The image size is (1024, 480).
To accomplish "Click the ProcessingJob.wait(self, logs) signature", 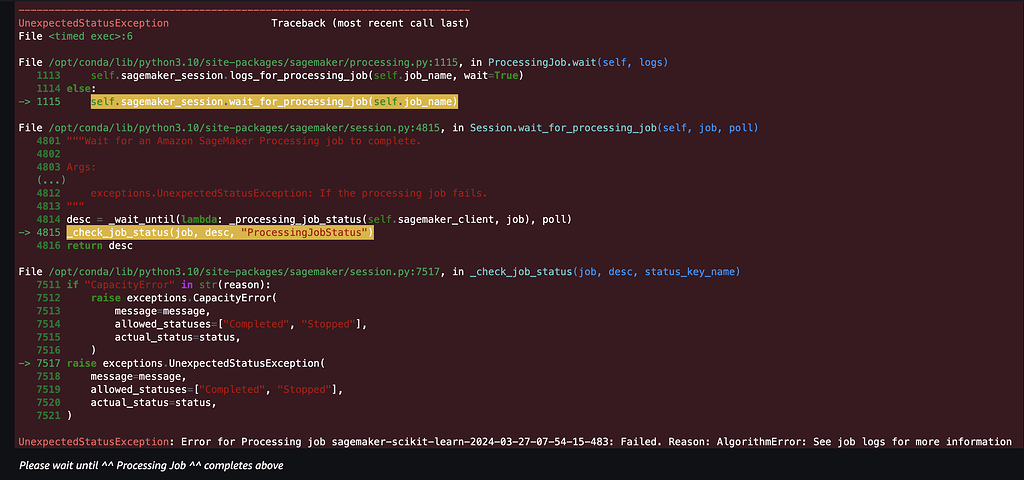I will (577, 63).
